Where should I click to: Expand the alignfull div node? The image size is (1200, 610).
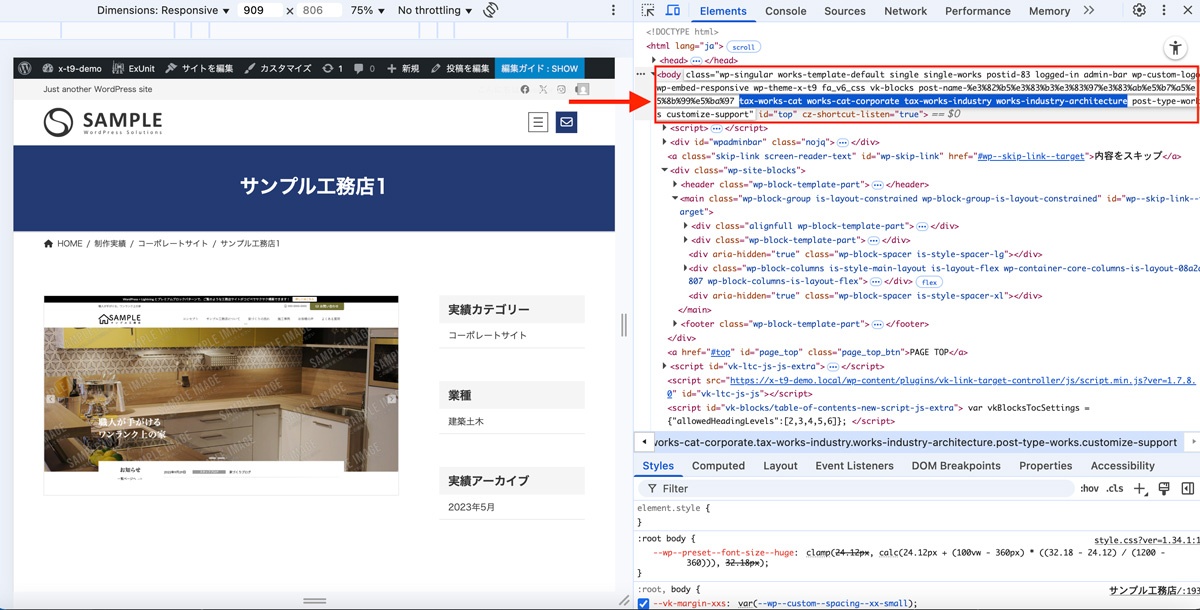[x=688, y=226]
